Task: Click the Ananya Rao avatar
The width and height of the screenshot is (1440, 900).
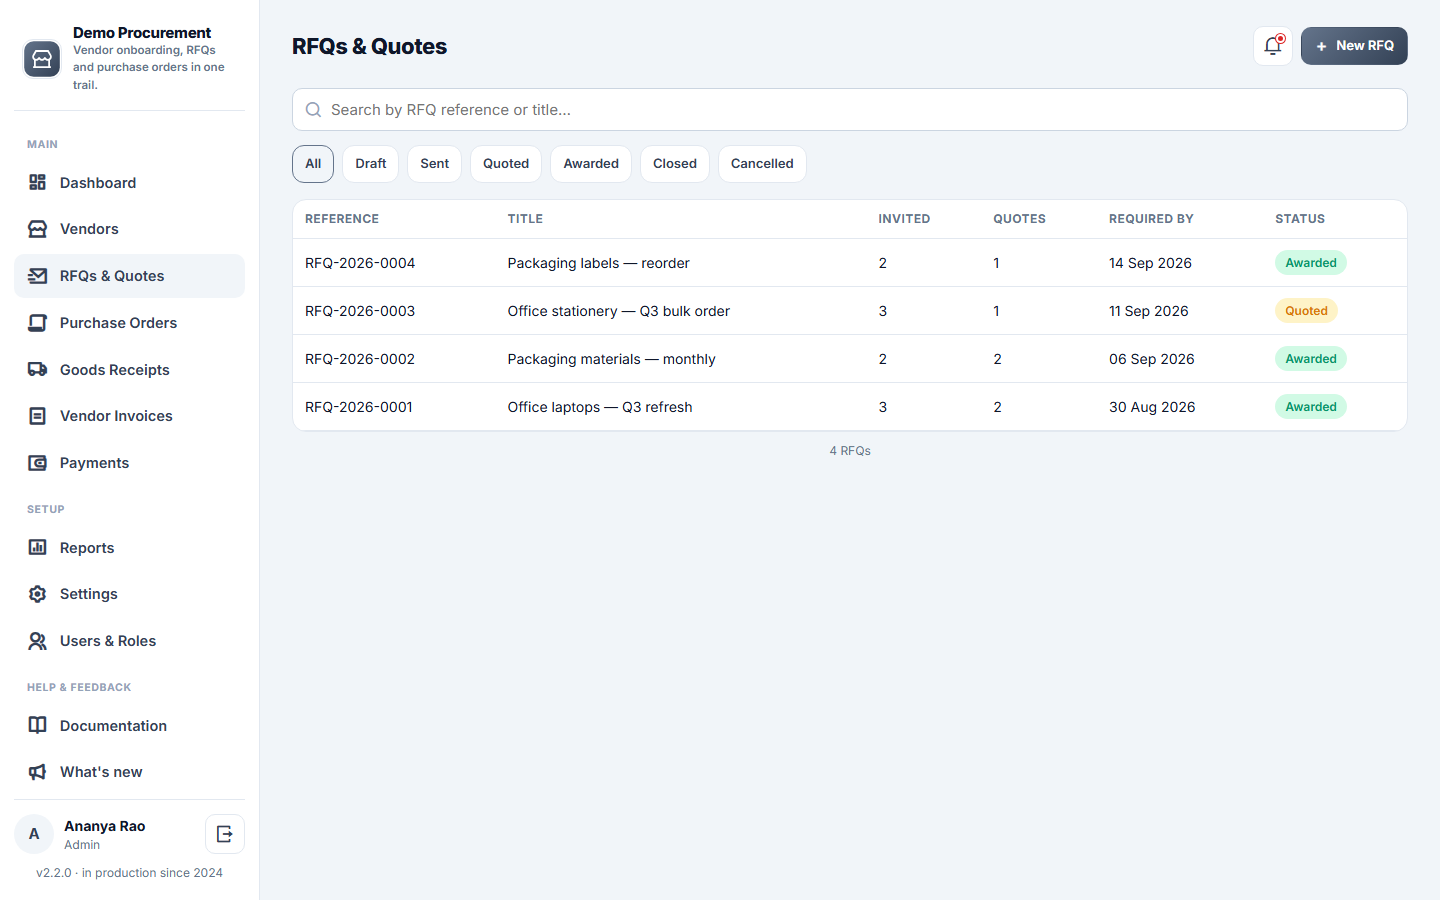Action: click(34, 834)
